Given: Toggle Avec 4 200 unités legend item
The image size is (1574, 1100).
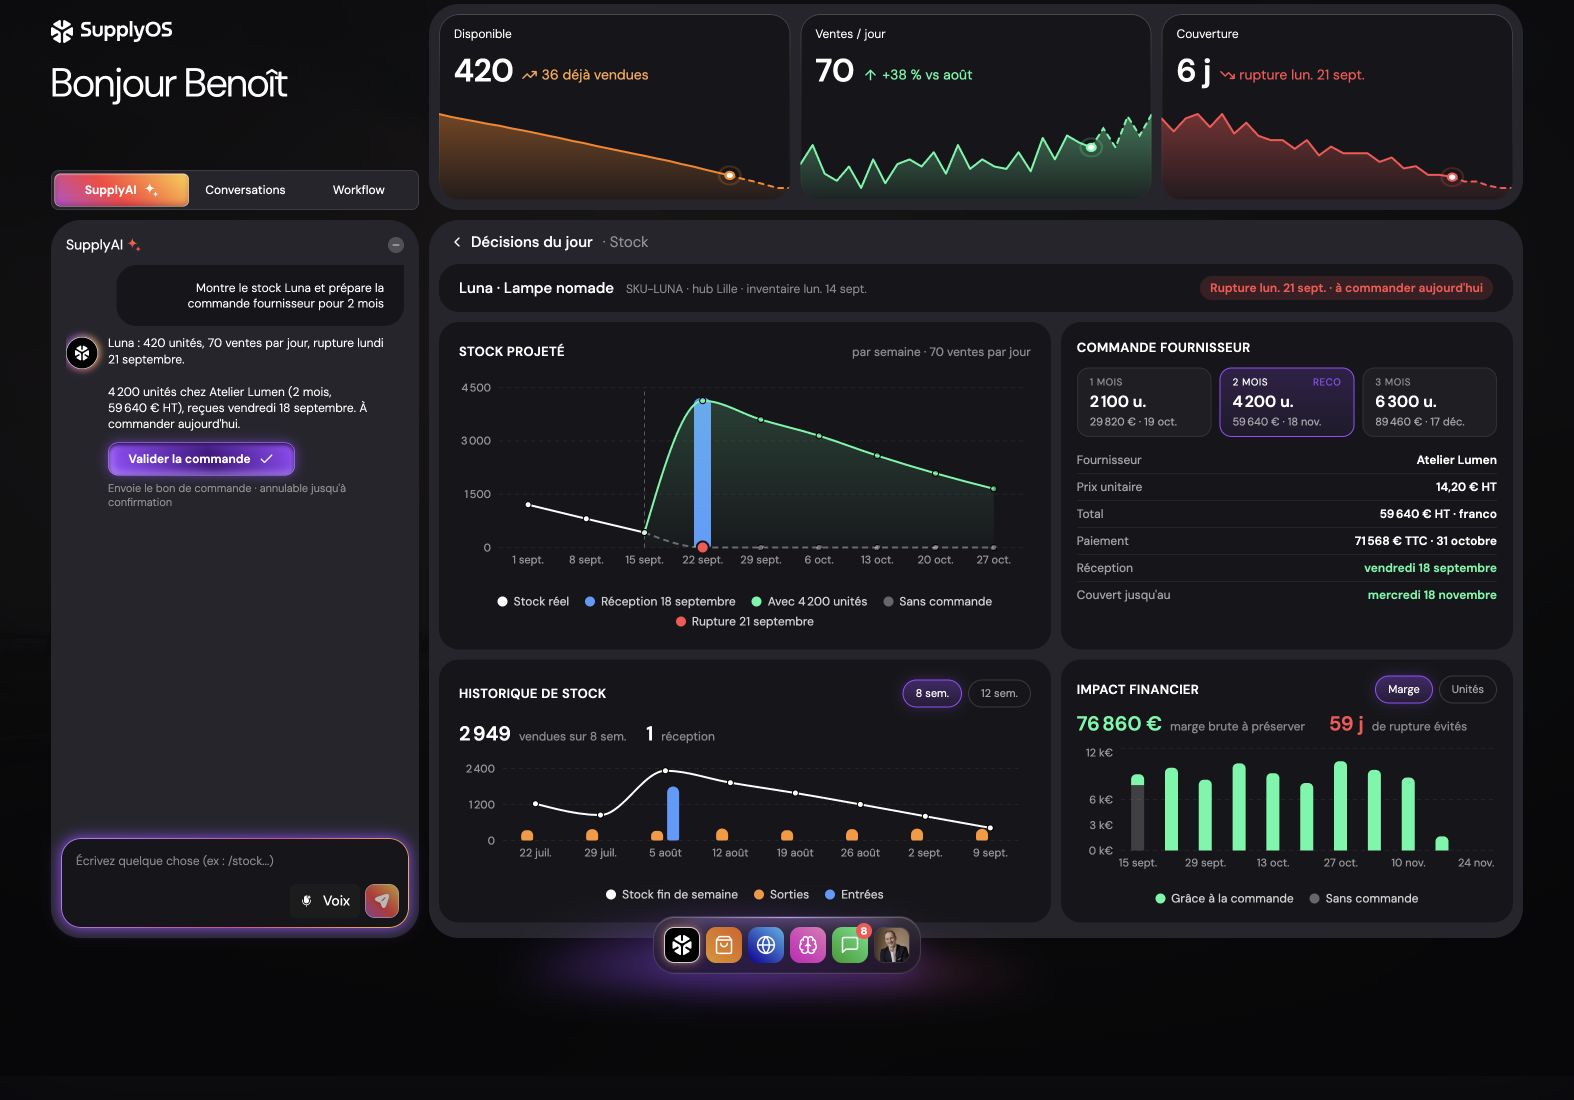Looking at the screenshot, I should tap(809, 601).
